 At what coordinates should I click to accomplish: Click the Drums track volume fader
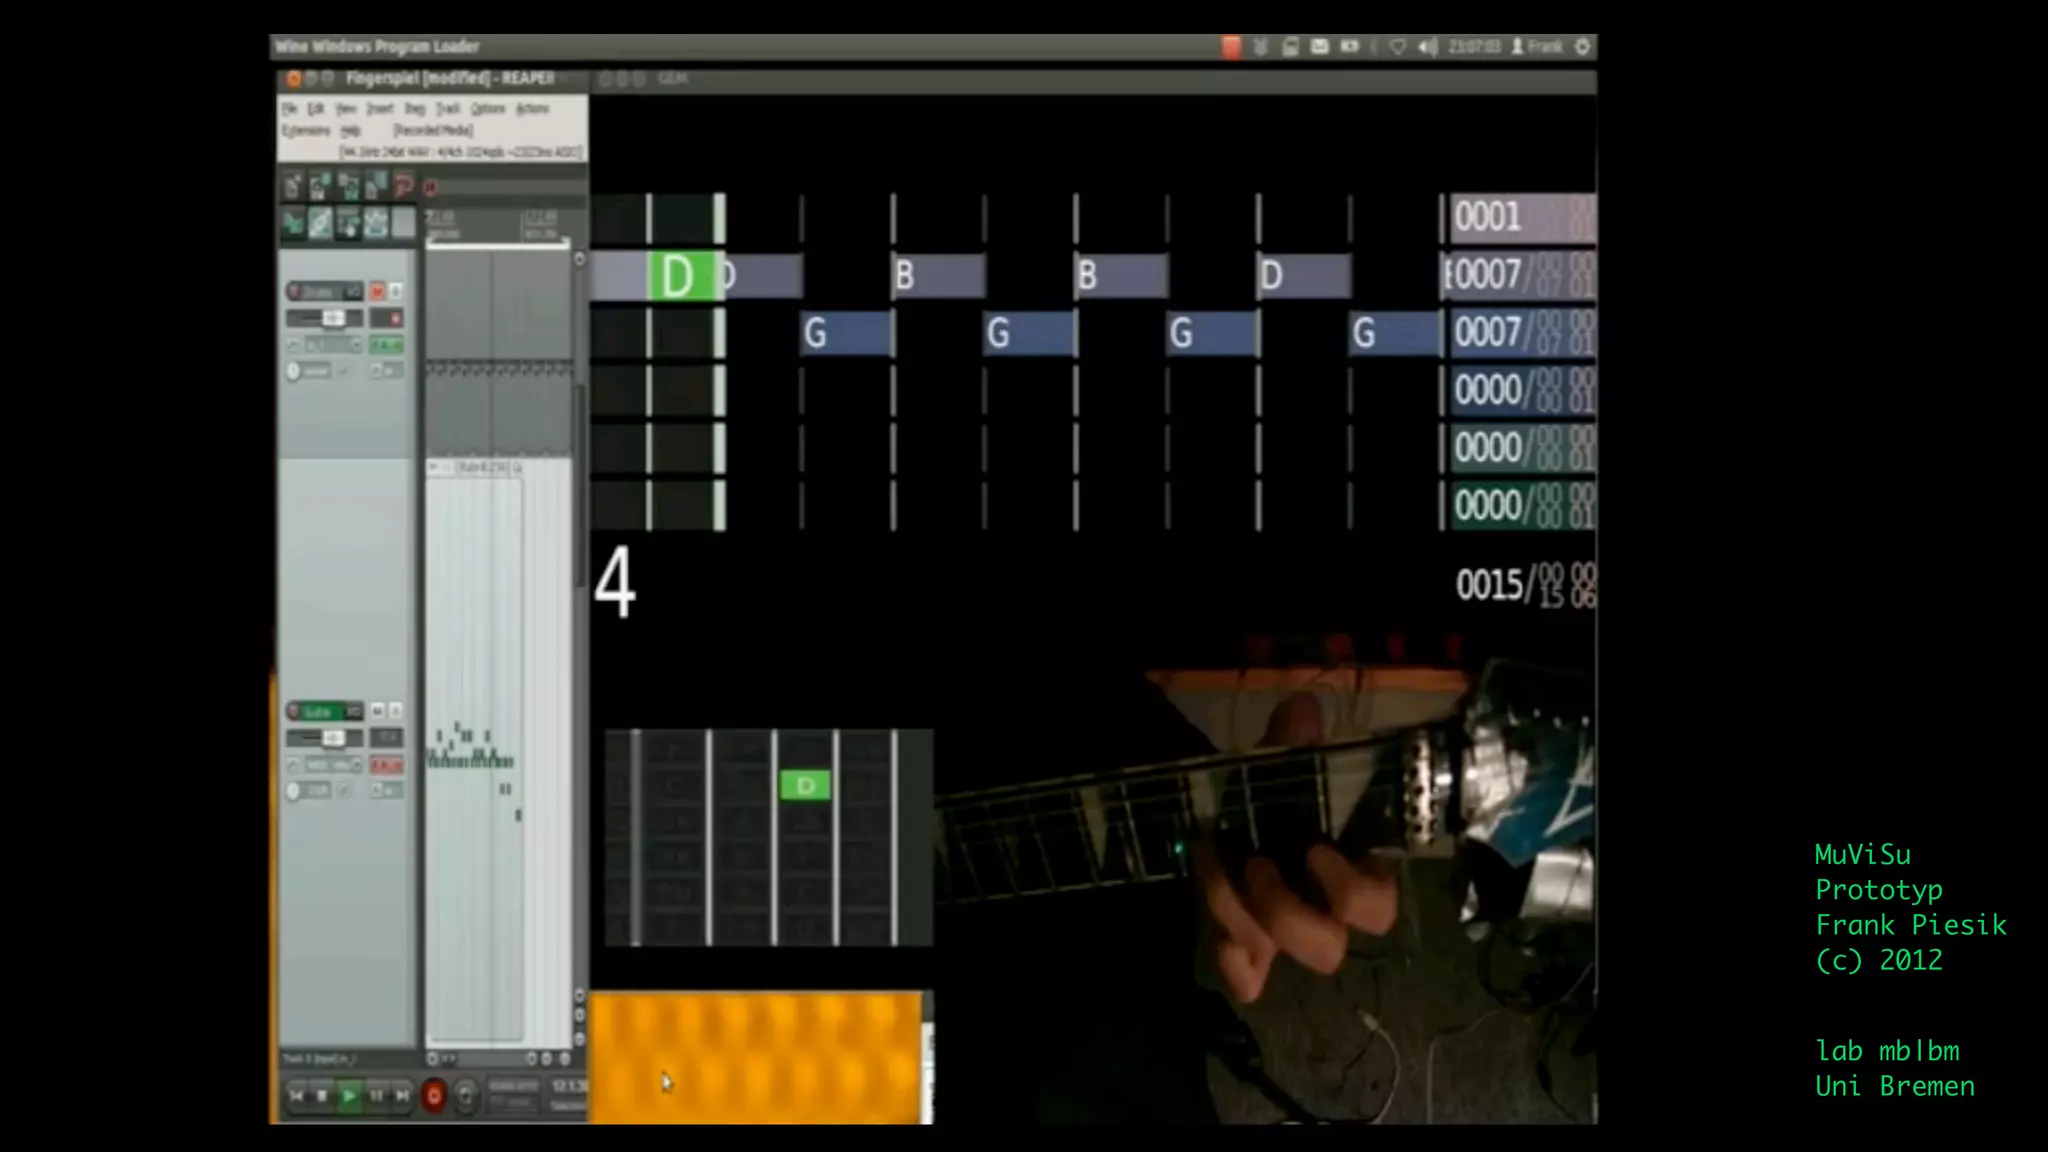332,318
